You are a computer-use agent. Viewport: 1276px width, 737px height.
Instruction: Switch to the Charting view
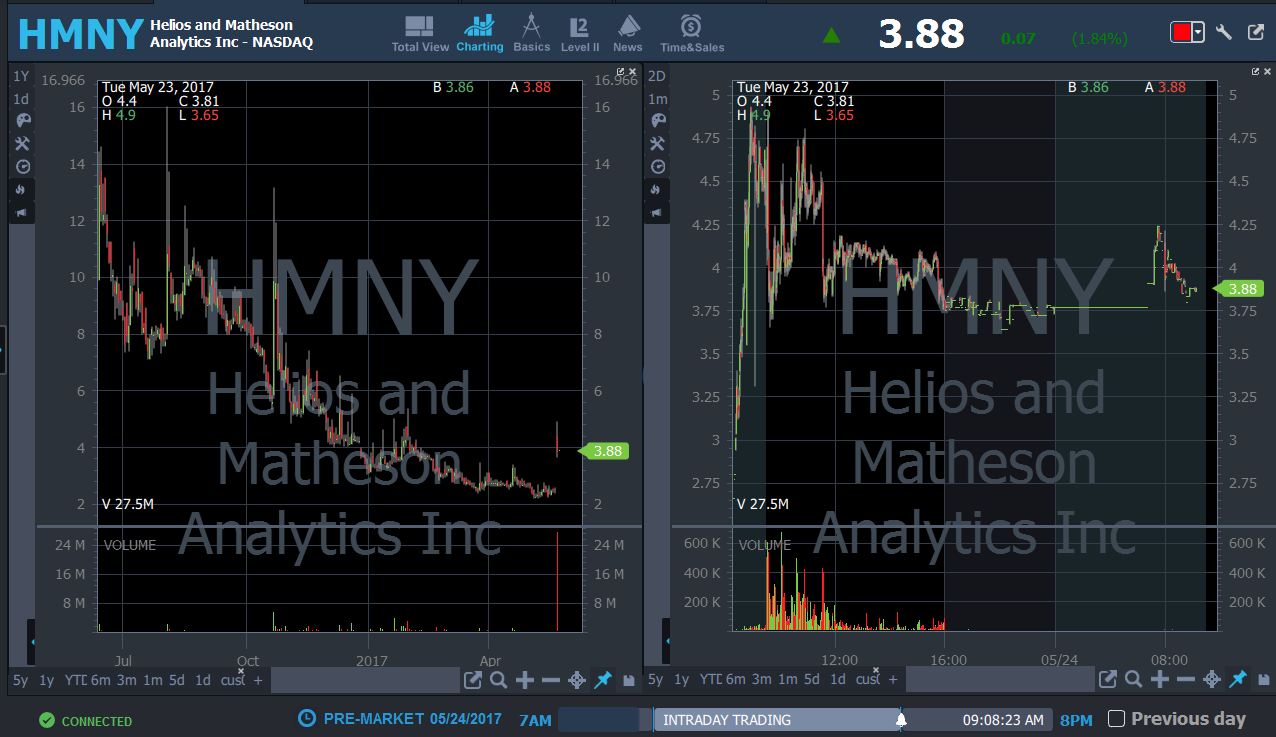tap(479, 34)
